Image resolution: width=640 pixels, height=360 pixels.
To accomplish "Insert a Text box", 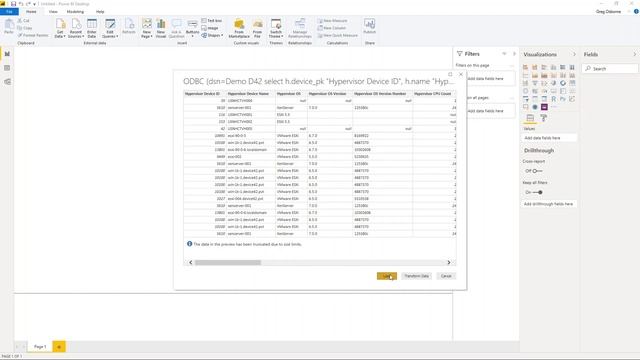I will coord(212,20).
